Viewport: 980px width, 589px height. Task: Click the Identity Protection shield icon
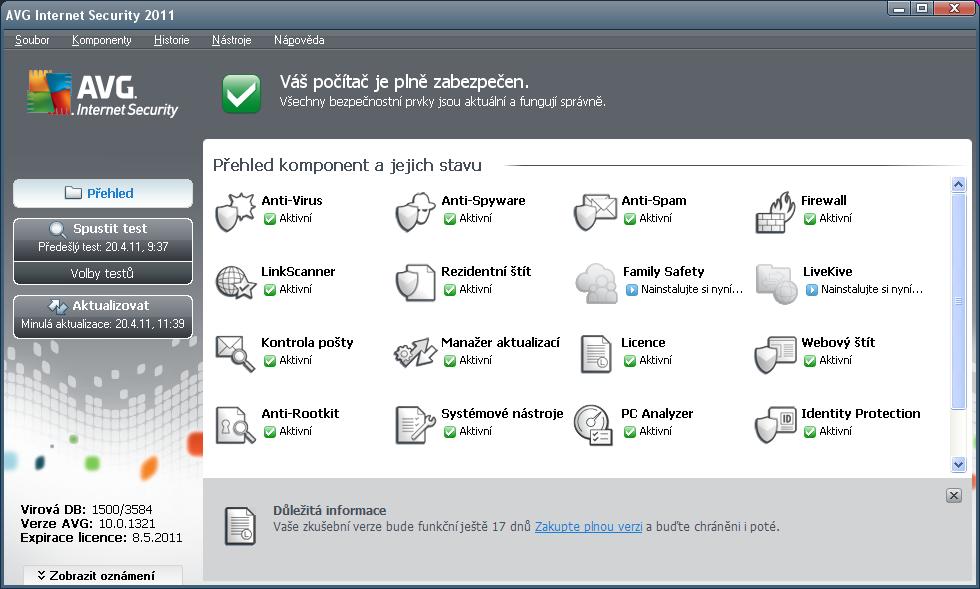775,424
